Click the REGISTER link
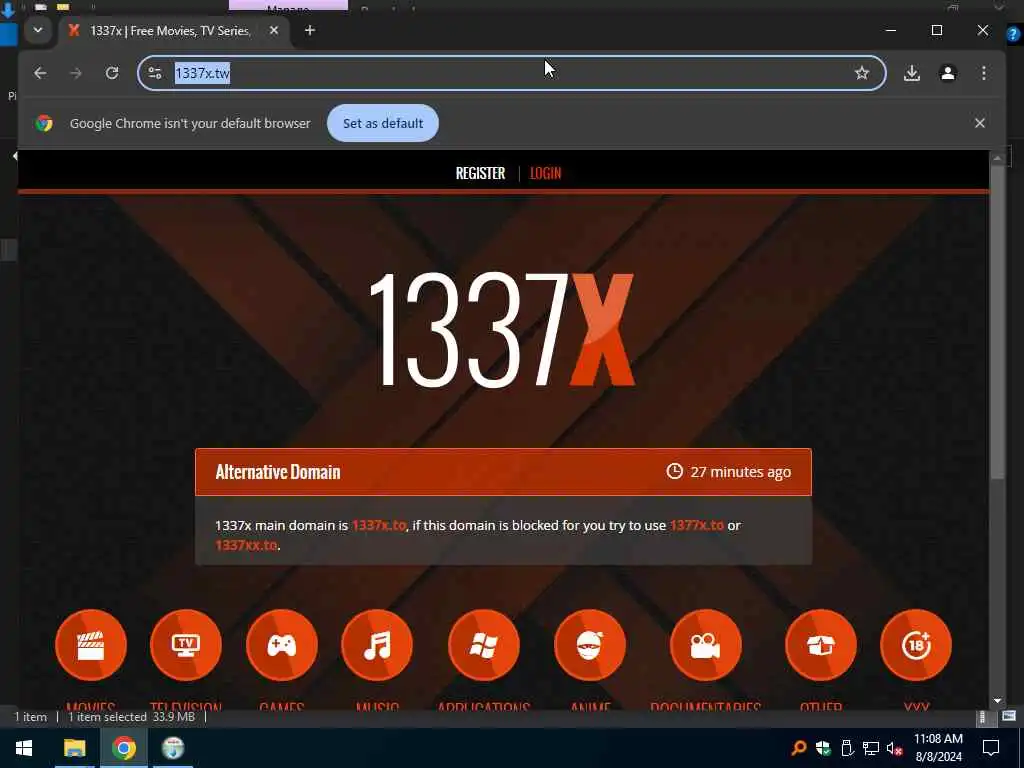Image resolution: width=1024 pixels, height=768 pixels. point(481,173)
